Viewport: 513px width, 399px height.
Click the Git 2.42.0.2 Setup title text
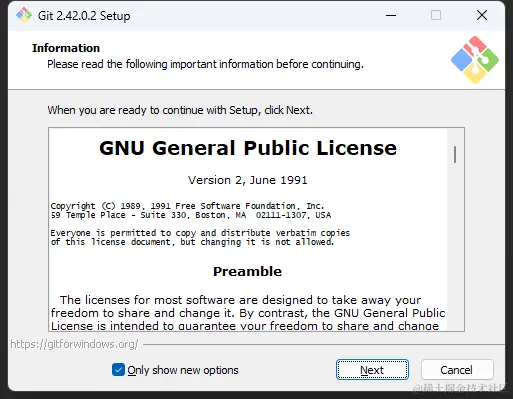pos(84,16)
